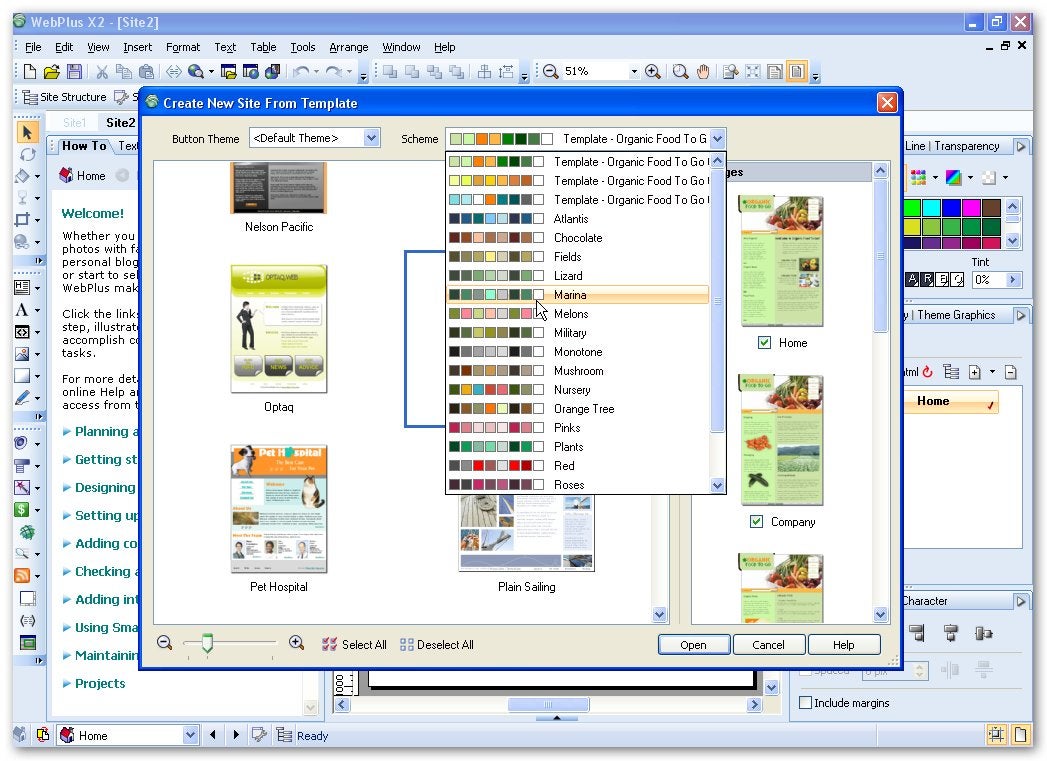Click the Welcome! heading link
The width and height of the screenshot is (1047, 761).
pyautogui.click(x=93, y=214)
